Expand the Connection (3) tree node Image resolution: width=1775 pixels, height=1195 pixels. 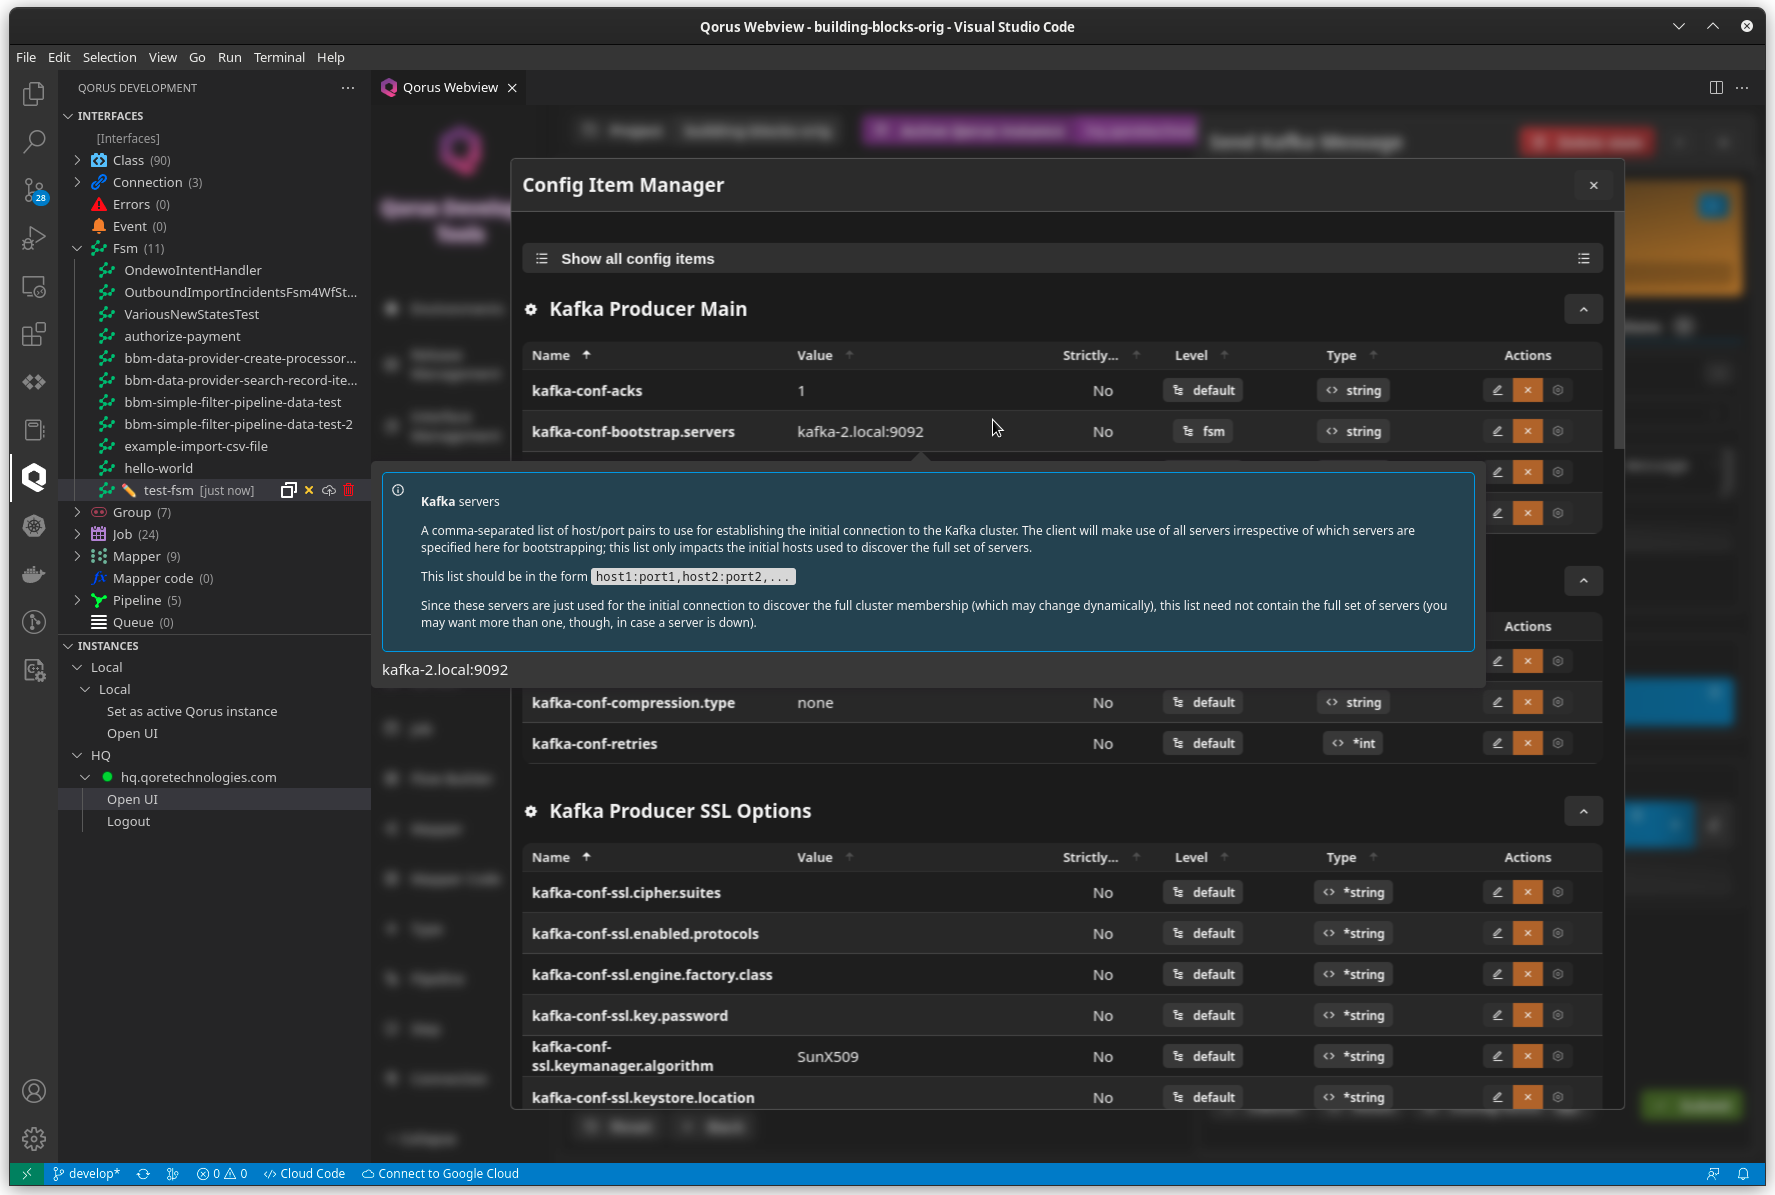pos(77,182)
